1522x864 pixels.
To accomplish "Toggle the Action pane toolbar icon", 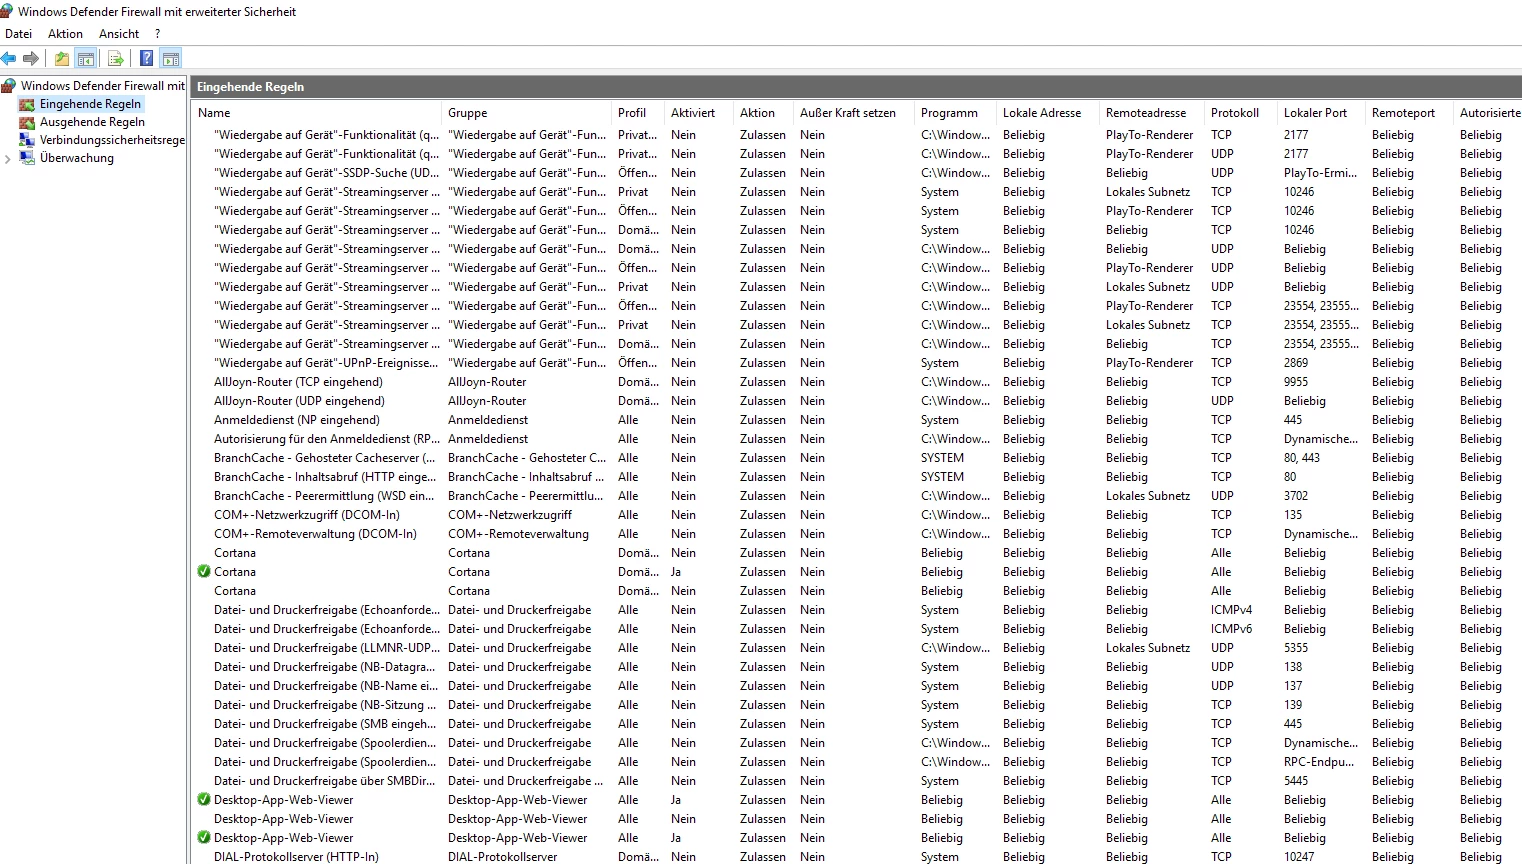I will tap(171, 59).
